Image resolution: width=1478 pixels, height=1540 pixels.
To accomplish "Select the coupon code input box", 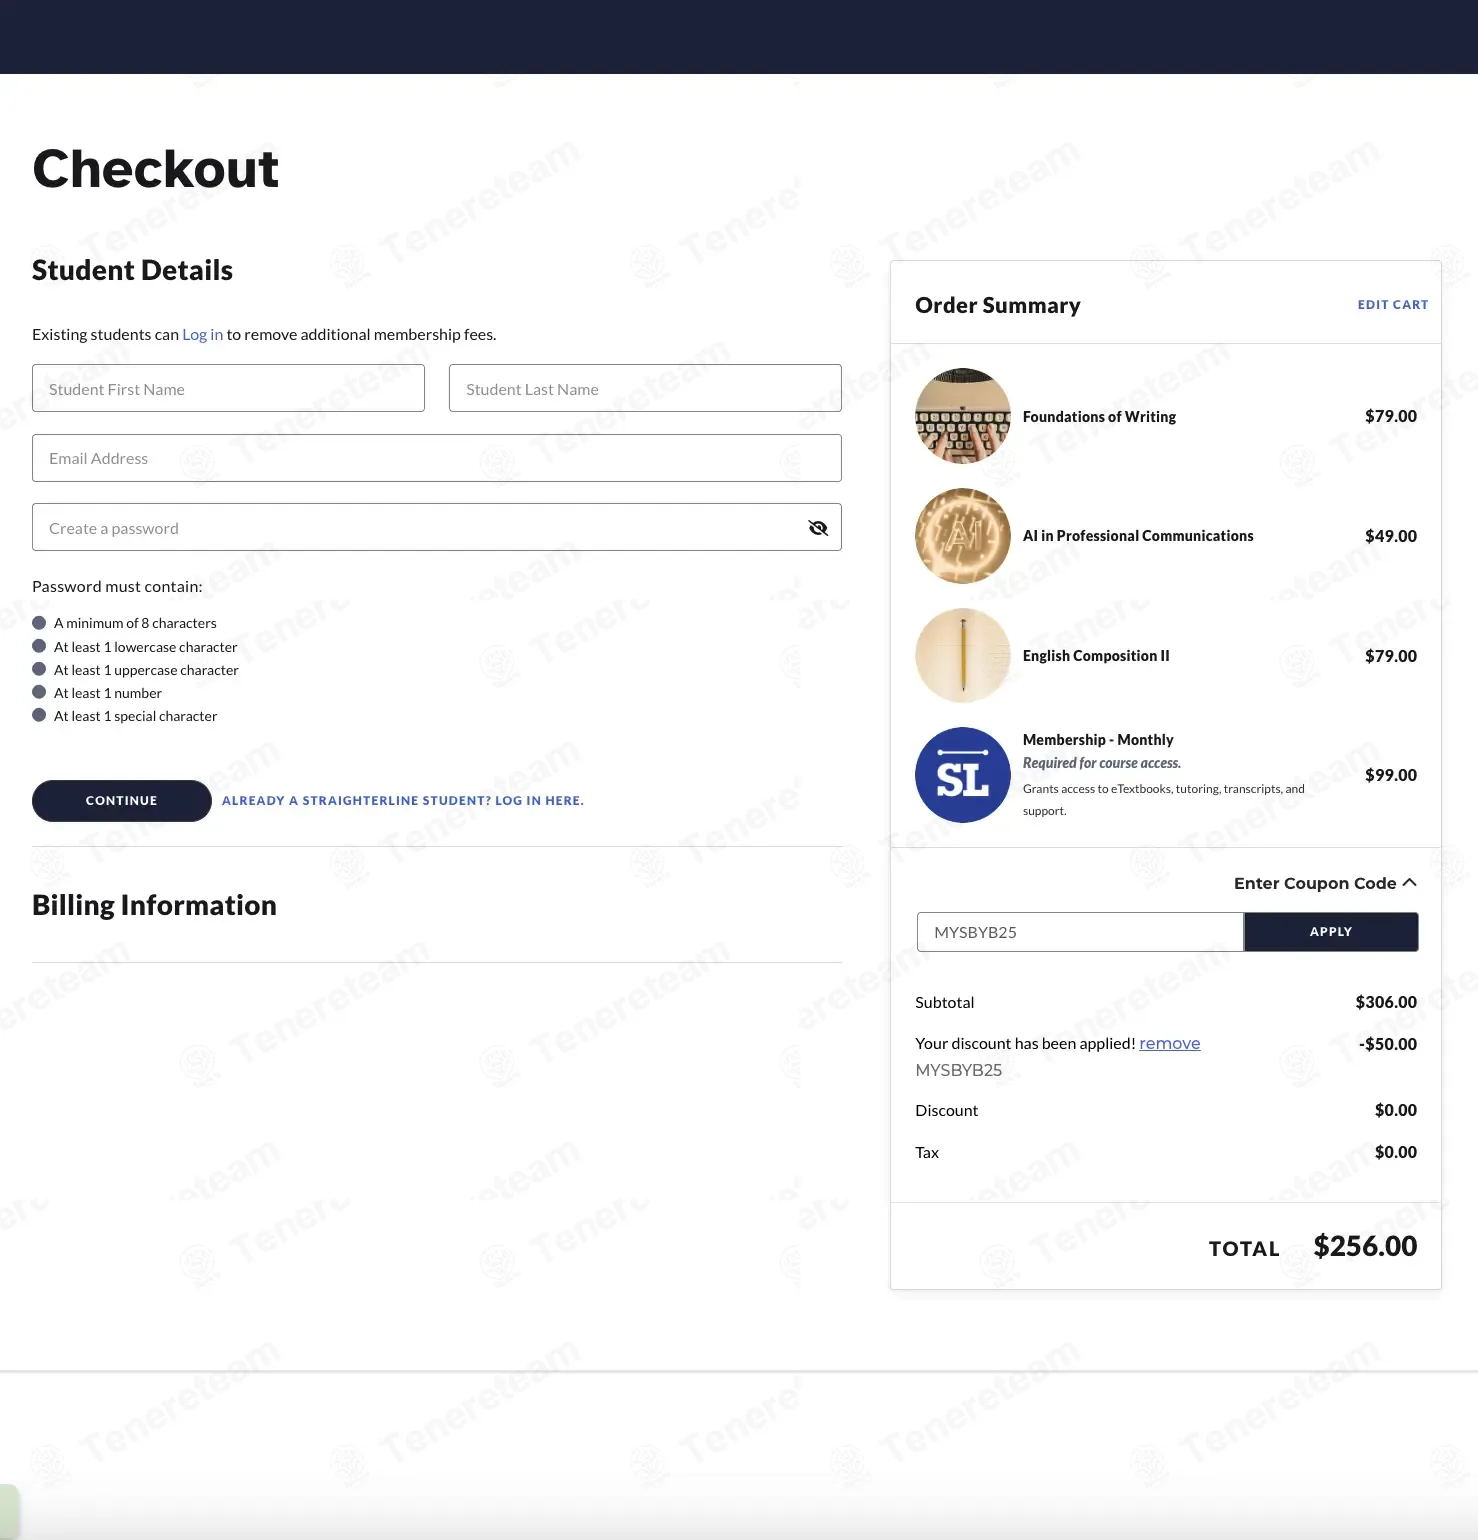I will (1080, 932).
